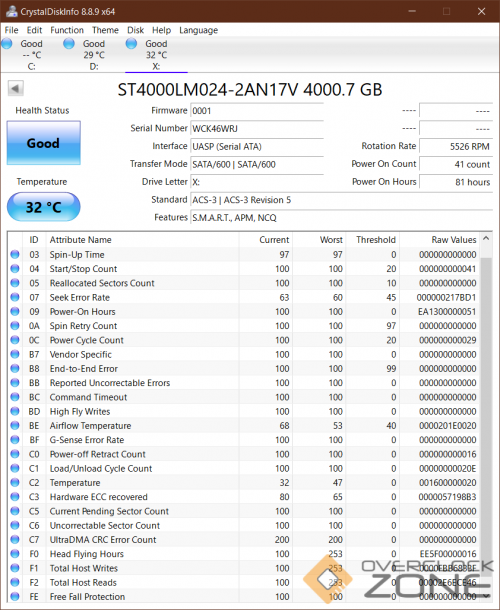Viewport: 500px width, 610px height.
Task: Select the X: drive tab at 32 °C
Action: [x=156, y=55]
